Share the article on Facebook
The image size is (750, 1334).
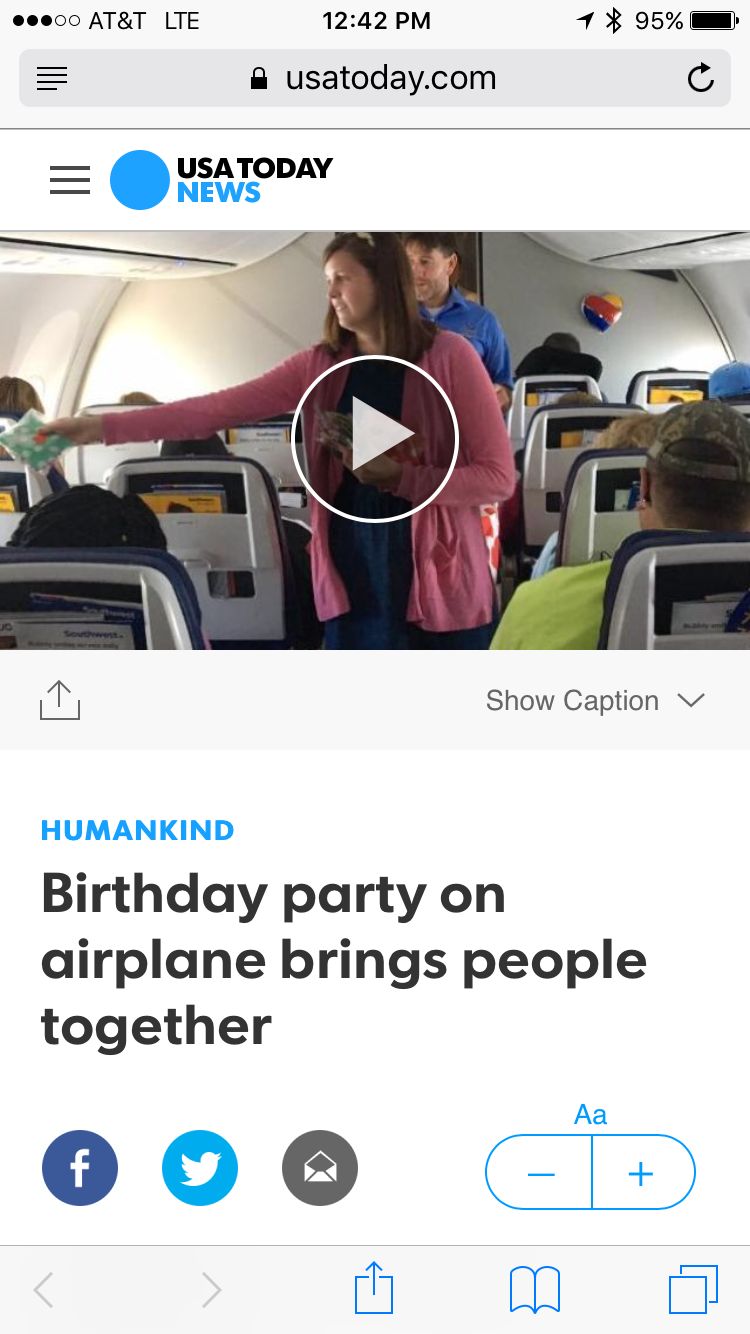click(80, 1168)
